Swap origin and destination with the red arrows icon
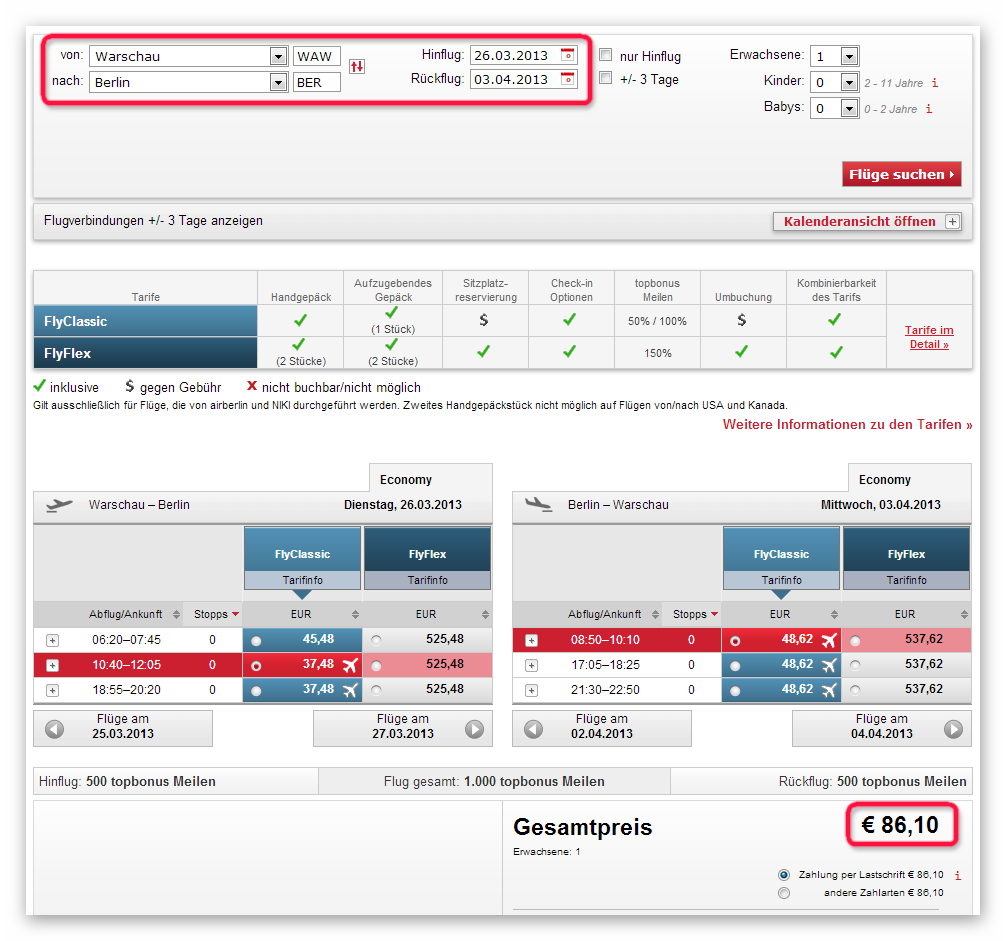Screen dimensions: 1006x941 tap(357, 66)
